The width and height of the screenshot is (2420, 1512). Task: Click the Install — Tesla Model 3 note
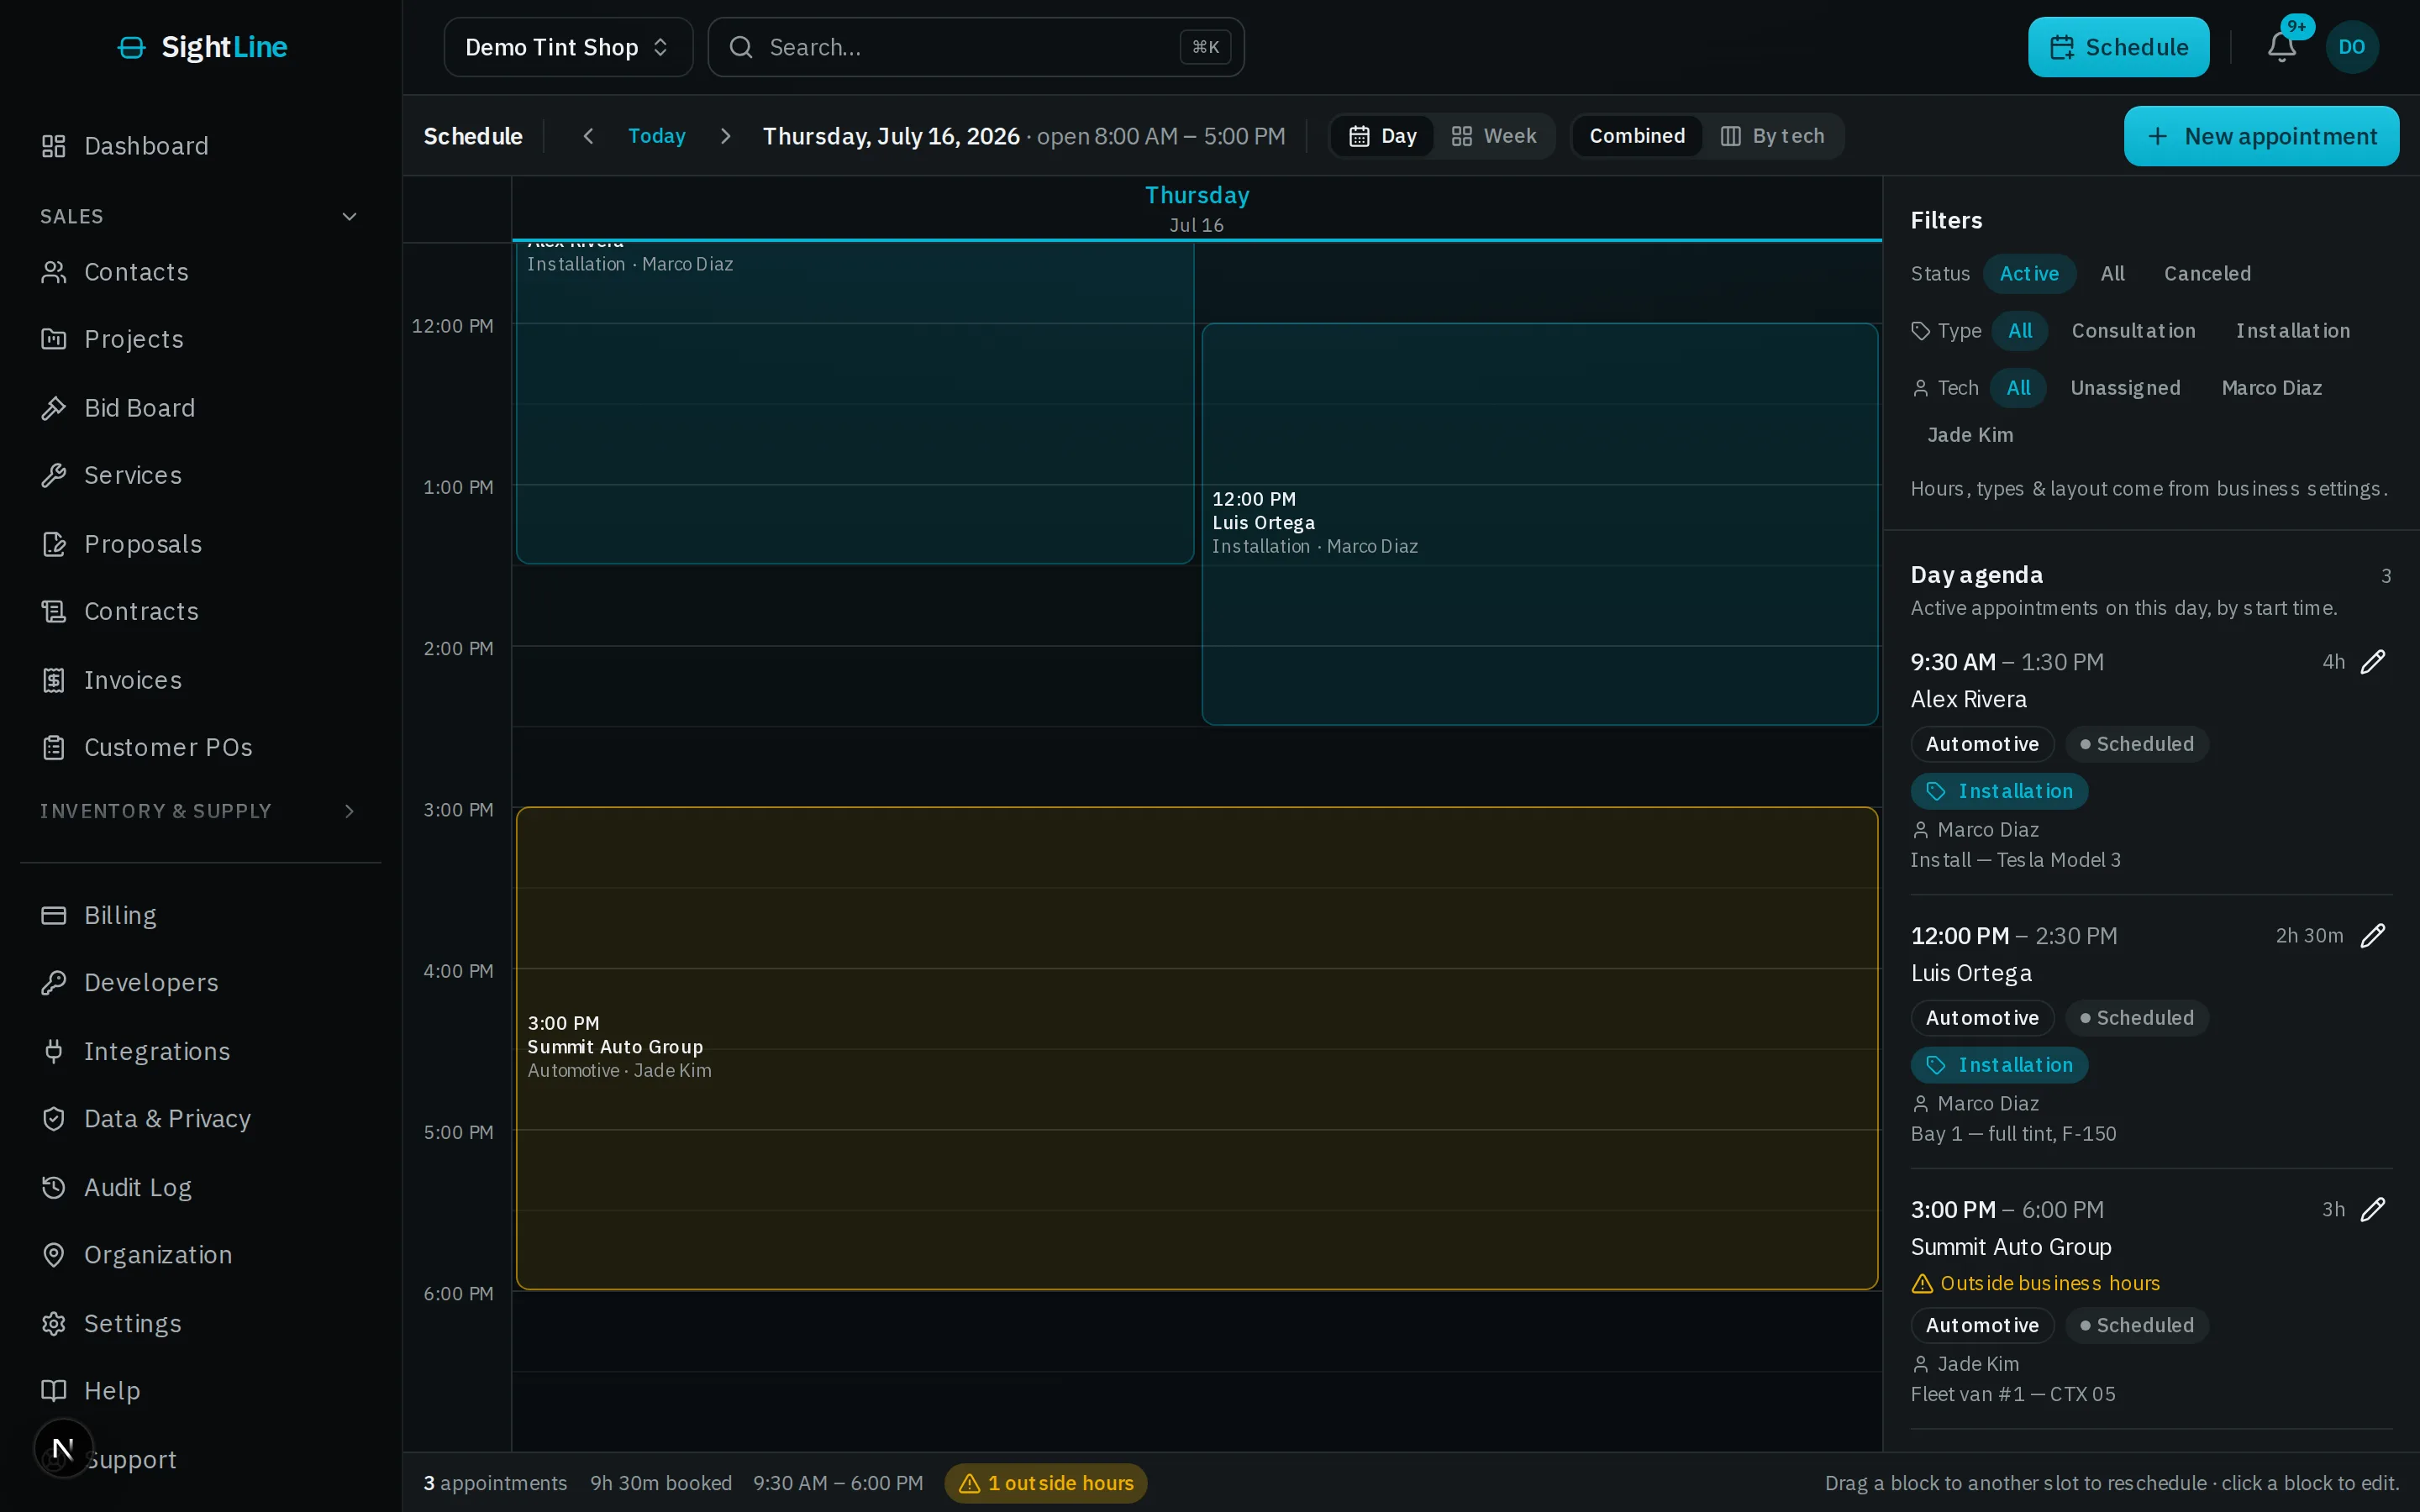[2015, 860]
